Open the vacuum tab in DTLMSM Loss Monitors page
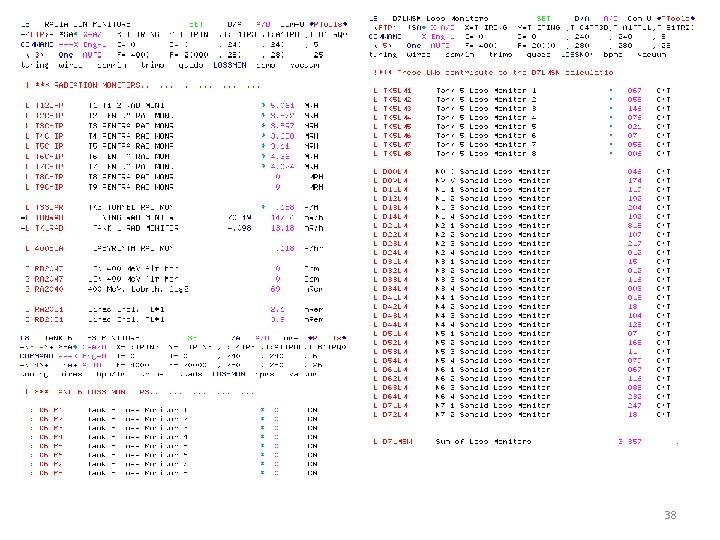Screen dimensions: 720x540 (x=652, y=55)
